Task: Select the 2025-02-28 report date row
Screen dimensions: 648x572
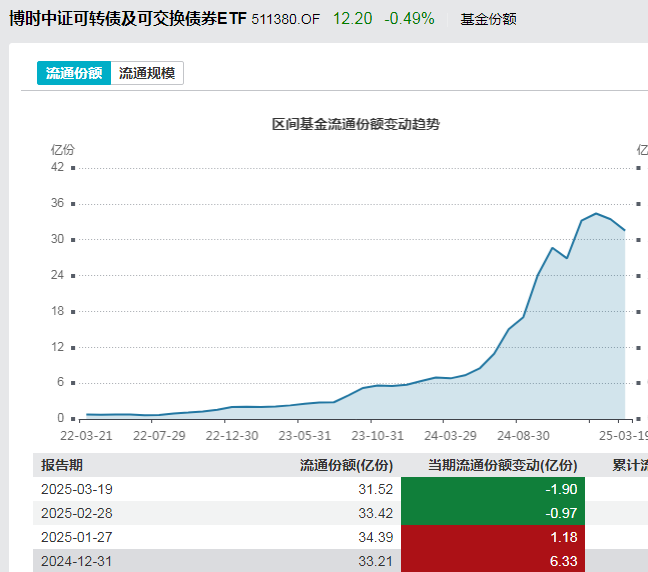Action: [x=76, y=513]
